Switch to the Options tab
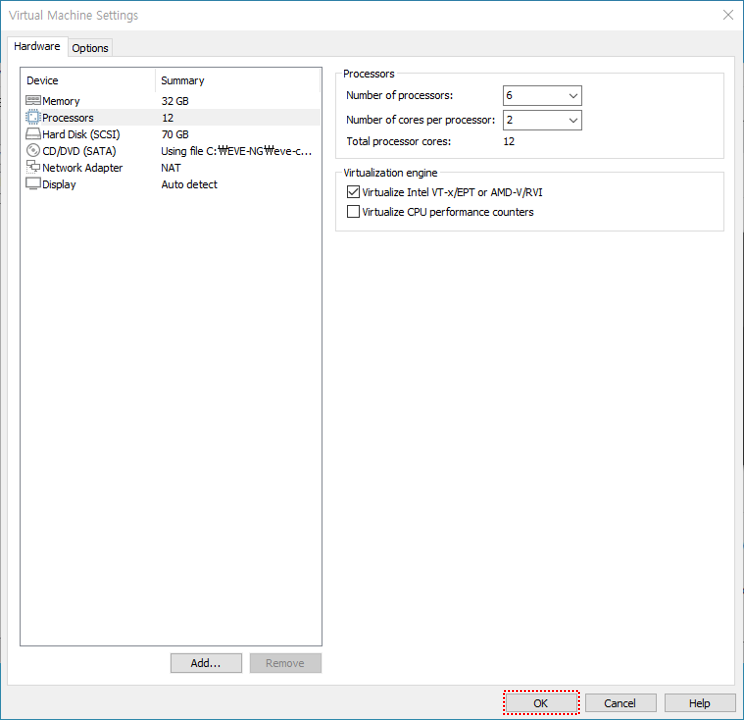The height and width of the screenshot is (720, 744). [x=90, y=48]
